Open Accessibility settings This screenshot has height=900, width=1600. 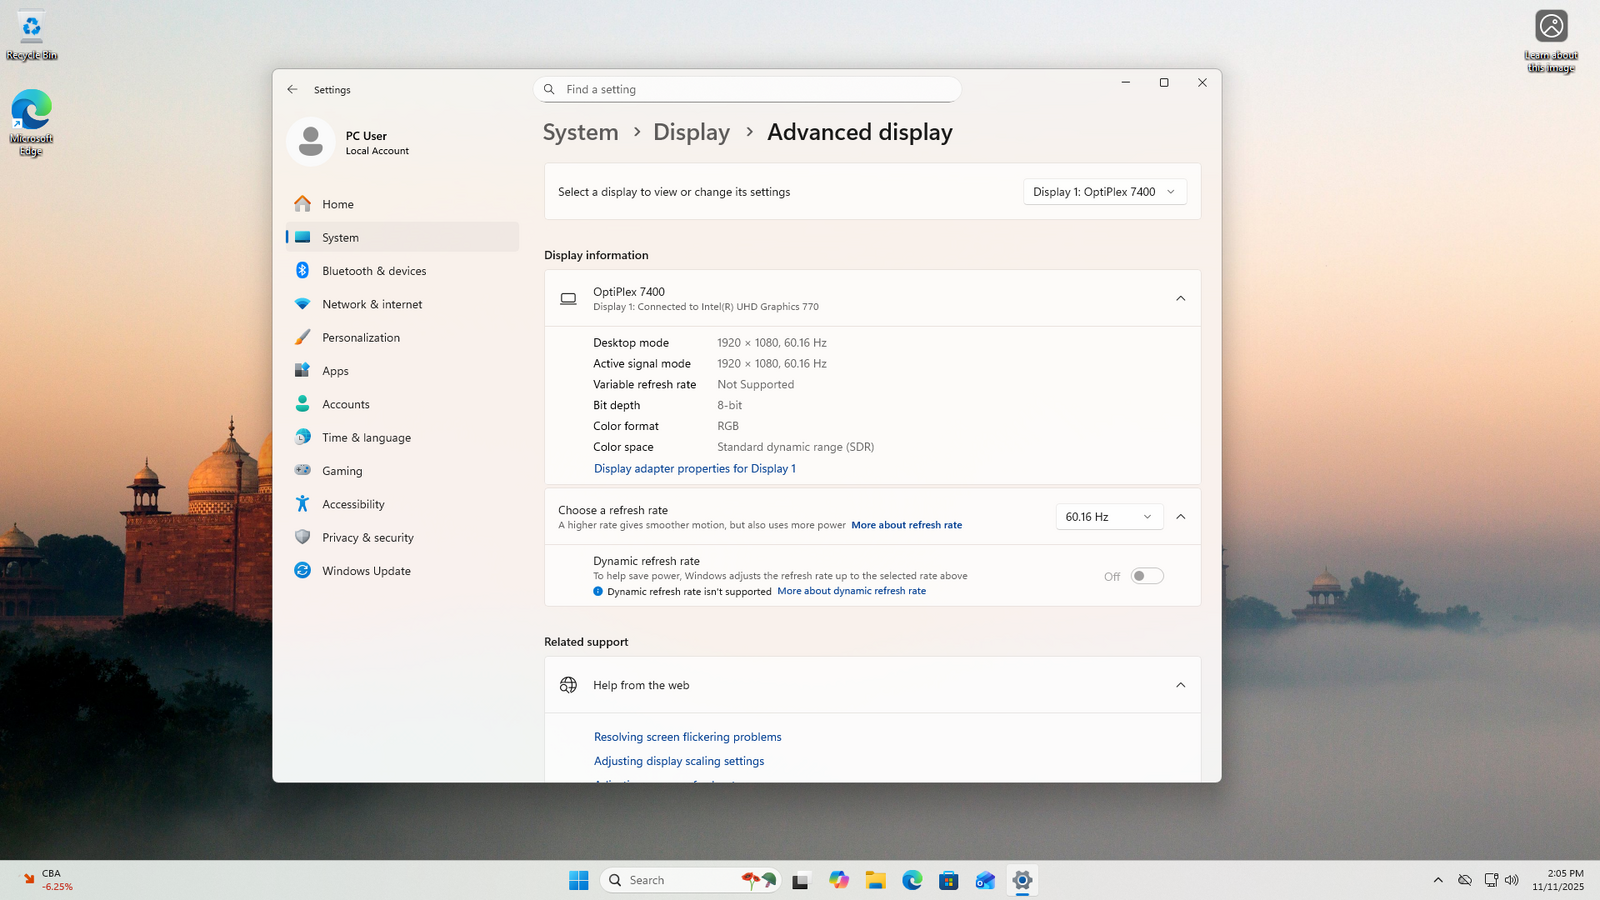click(352, 504)
